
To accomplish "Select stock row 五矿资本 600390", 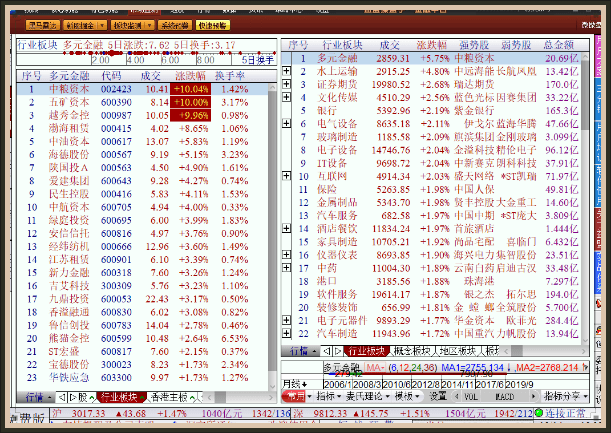I will coord(142,102).
